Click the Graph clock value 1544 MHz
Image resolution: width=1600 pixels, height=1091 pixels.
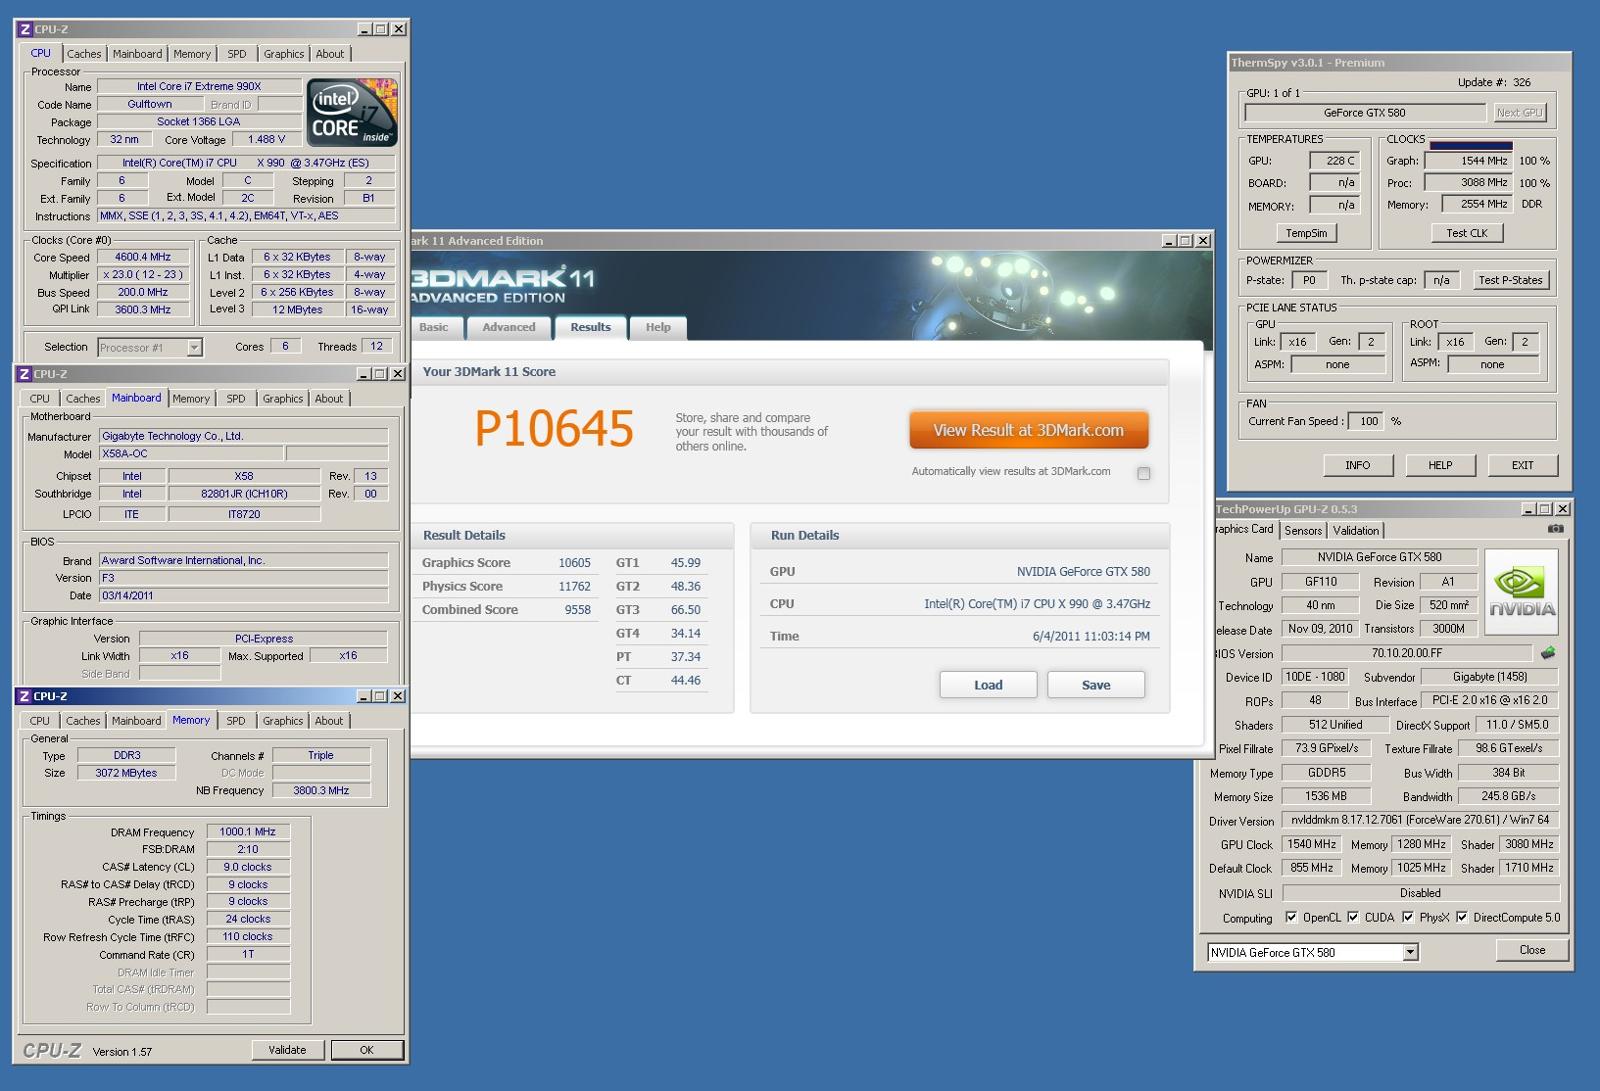(1469, 161)
